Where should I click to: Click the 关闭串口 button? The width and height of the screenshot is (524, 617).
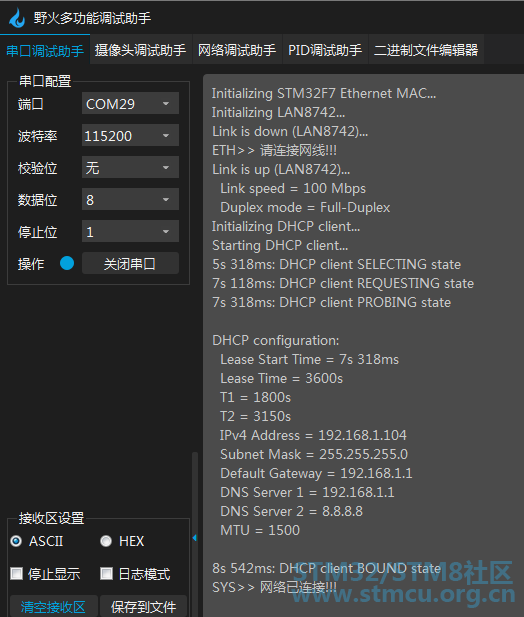point(130,263)
